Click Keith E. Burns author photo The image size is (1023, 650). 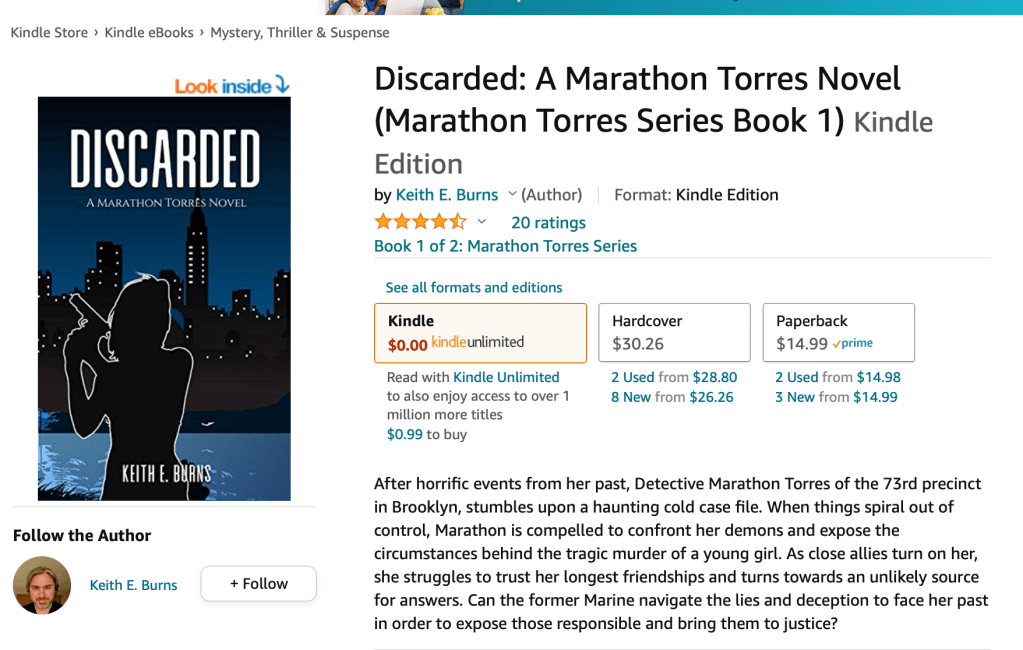click(42, 585)
